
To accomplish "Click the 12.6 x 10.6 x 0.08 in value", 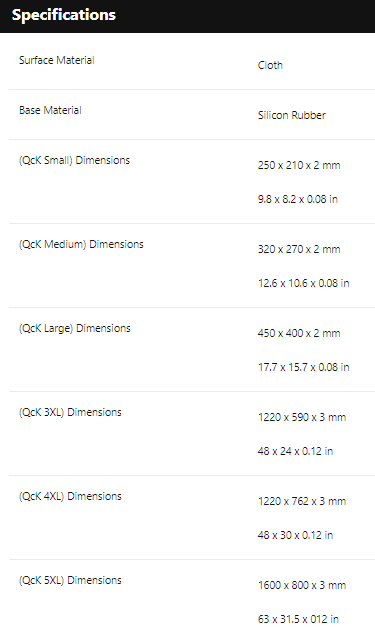I will click(x=303, y=283).
